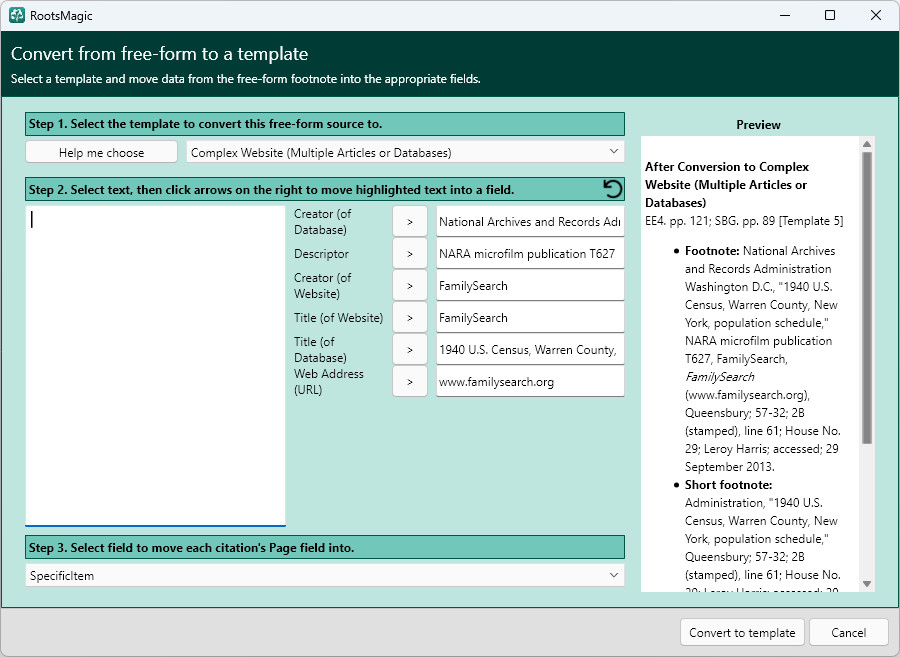Click arrow button beside Creator (of Database)
Screen dimensions: 900x657
click(410, 221)
